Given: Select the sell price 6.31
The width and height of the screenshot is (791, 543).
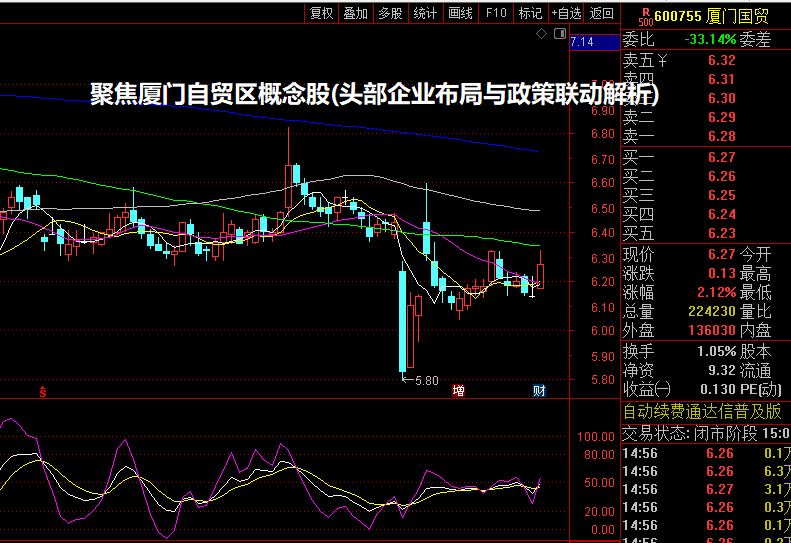Looking at the screenshot, I should 721,79.
